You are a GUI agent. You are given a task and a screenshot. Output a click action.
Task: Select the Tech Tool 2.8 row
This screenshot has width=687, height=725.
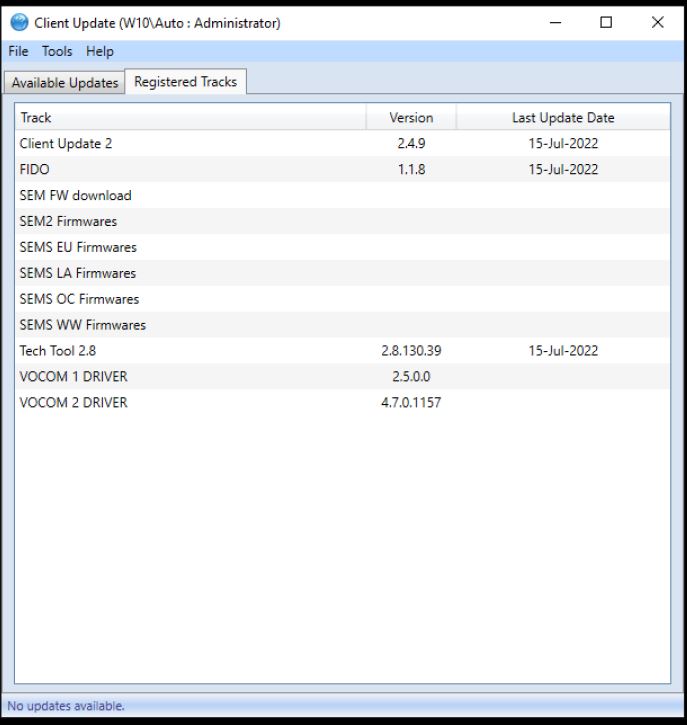[x=342, y=350]
